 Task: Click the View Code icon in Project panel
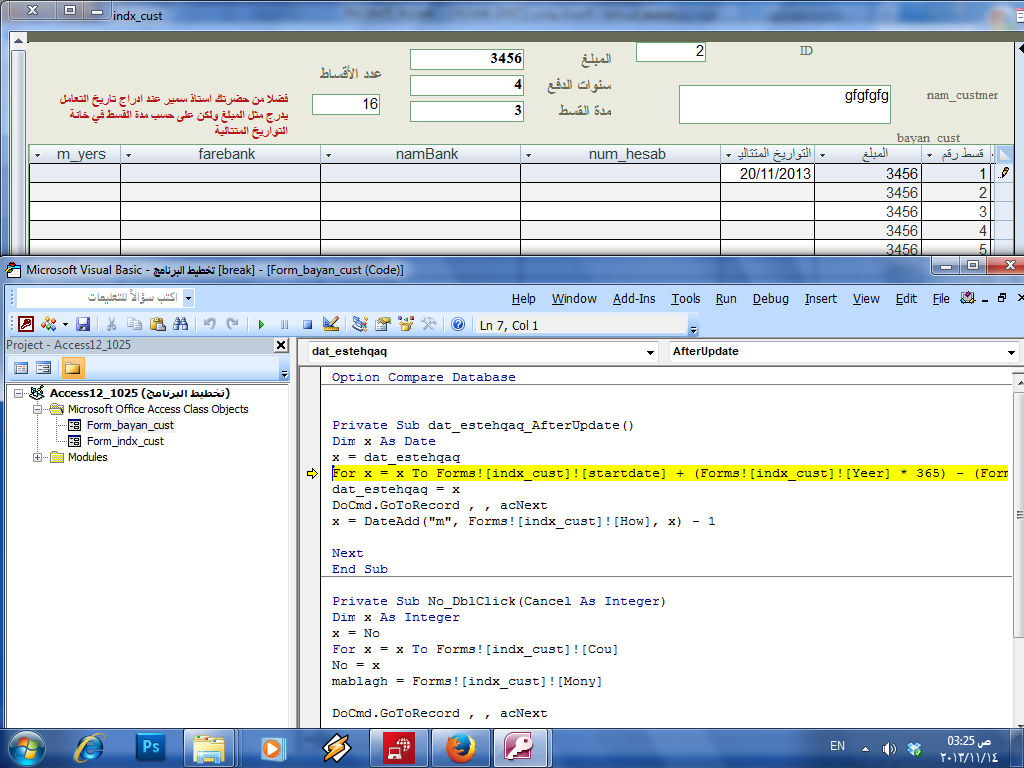21,368
